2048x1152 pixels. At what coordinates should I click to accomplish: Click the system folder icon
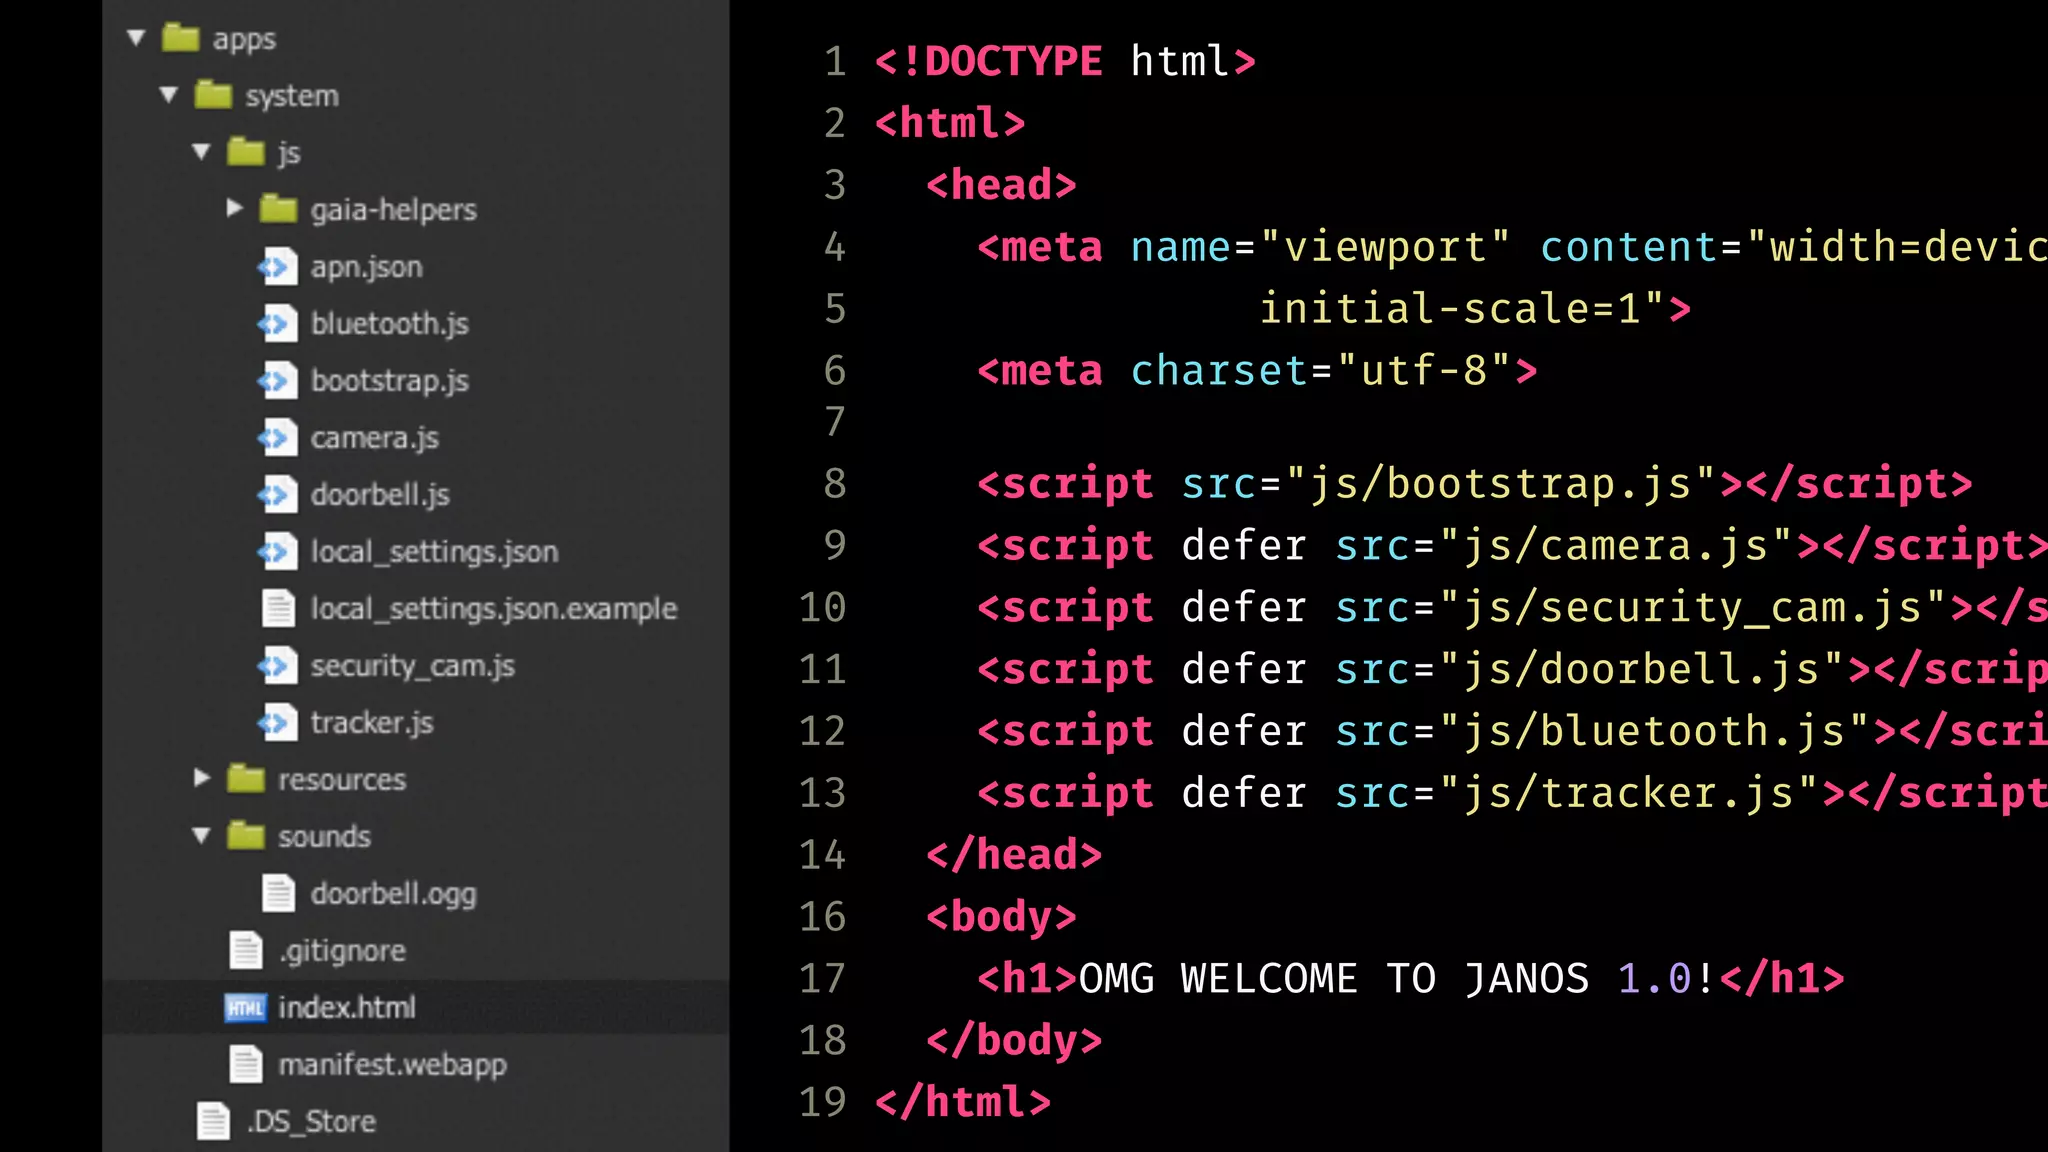pyautogui.click(x=213, y=94)
